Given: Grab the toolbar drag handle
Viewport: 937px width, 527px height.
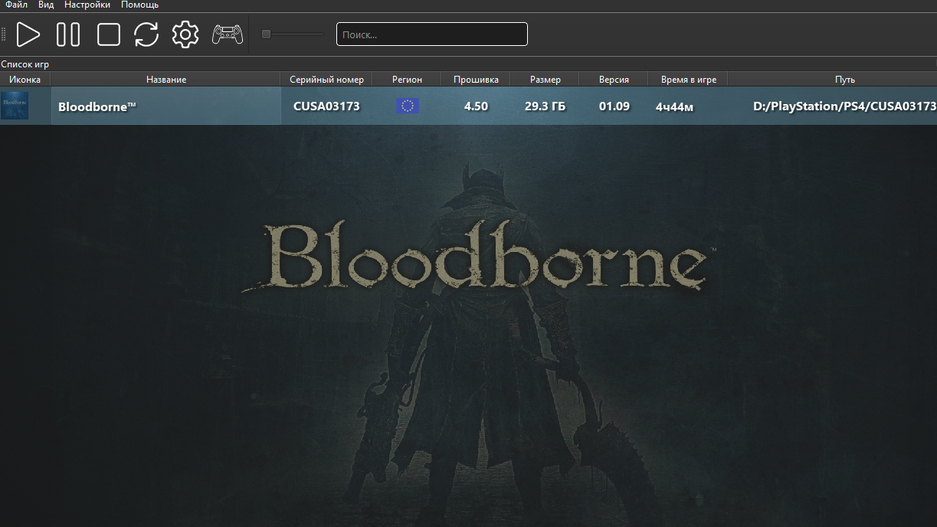Looking at the screenshot, I should click(x=4, y=34).
